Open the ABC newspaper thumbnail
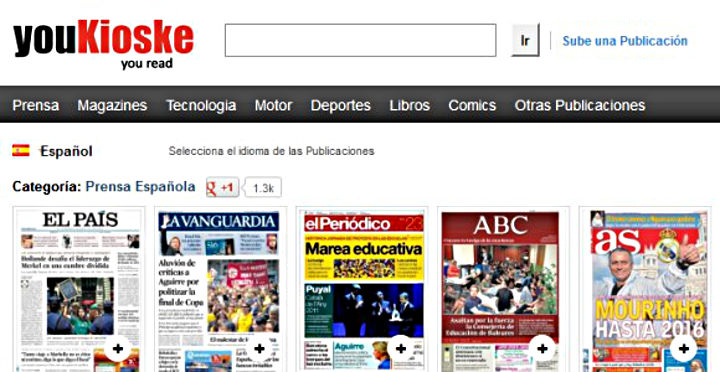 pyautogui.click(x=500, y=289)
